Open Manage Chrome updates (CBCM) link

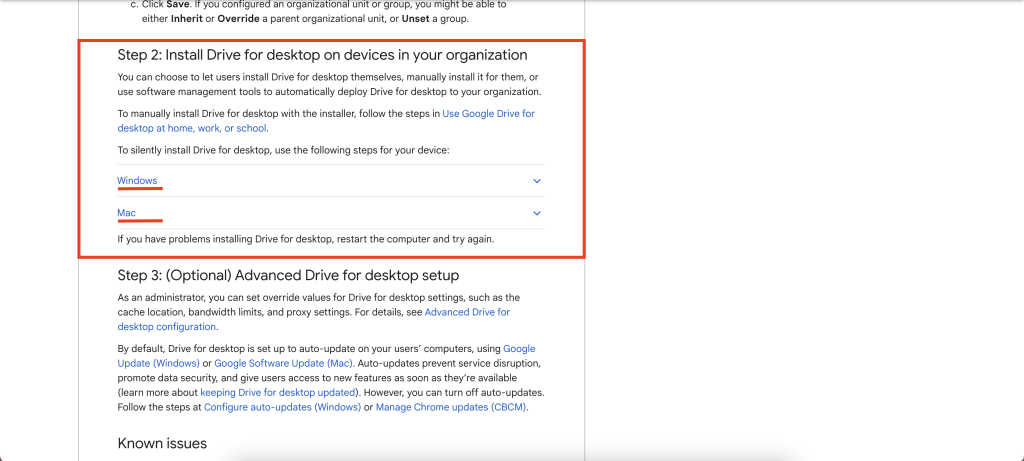pos(450,408)
